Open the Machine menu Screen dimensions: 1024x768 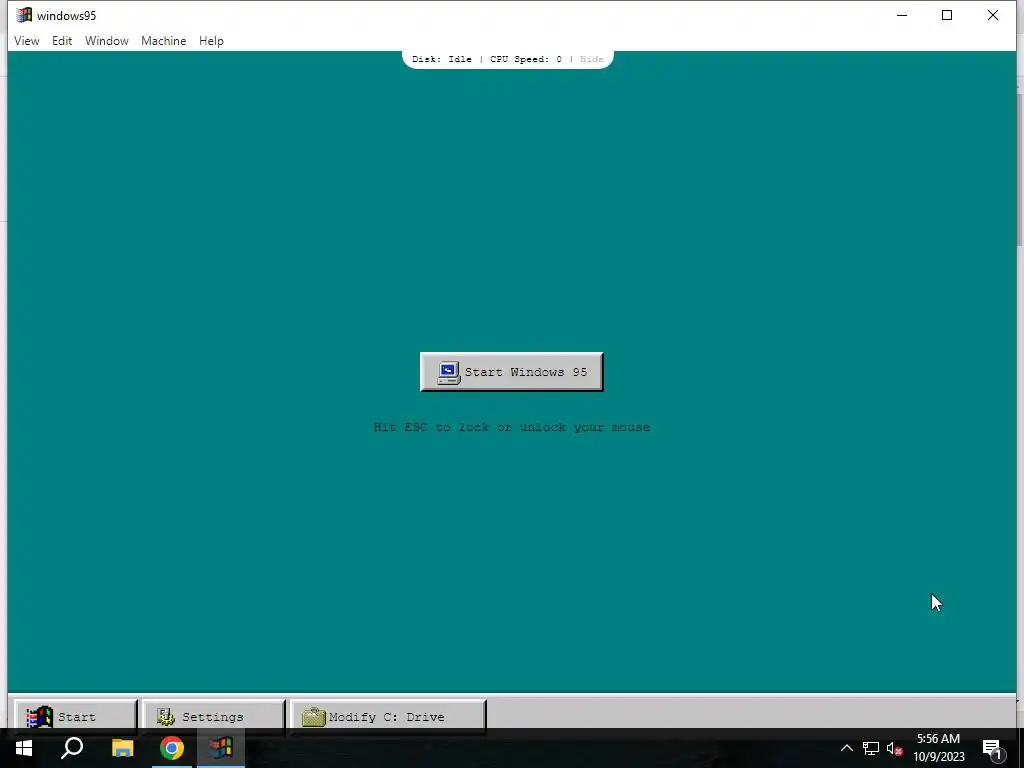[x=163, y=40]
